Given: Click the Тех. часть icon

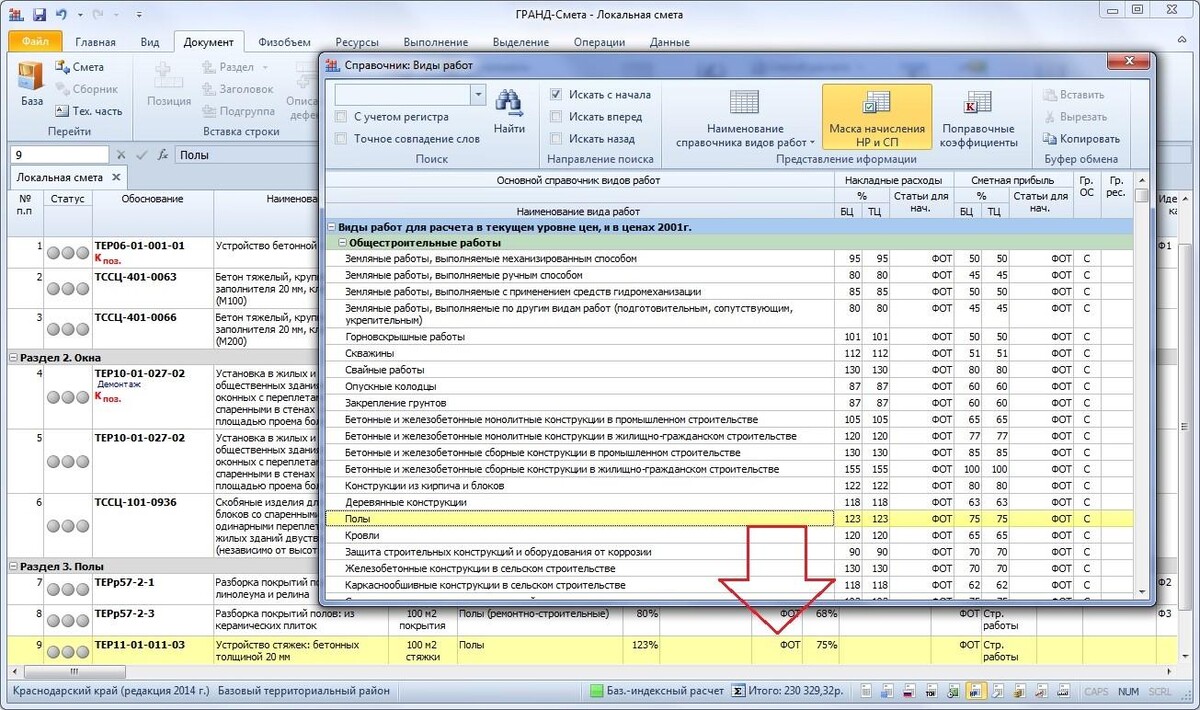Looking at the screenshot, I should pyautogui.click(x=62, y=111).
